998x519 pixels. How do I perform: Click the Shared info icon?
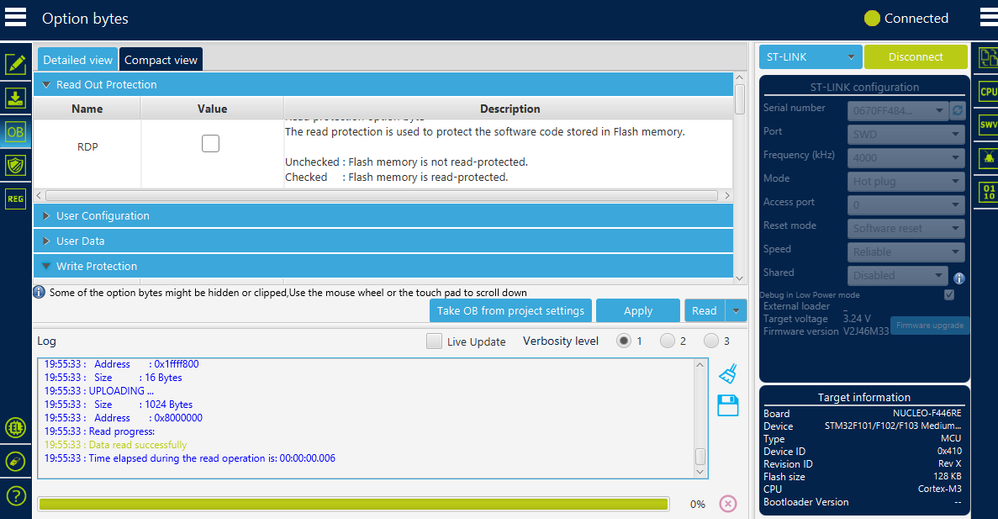coord(959,278)
